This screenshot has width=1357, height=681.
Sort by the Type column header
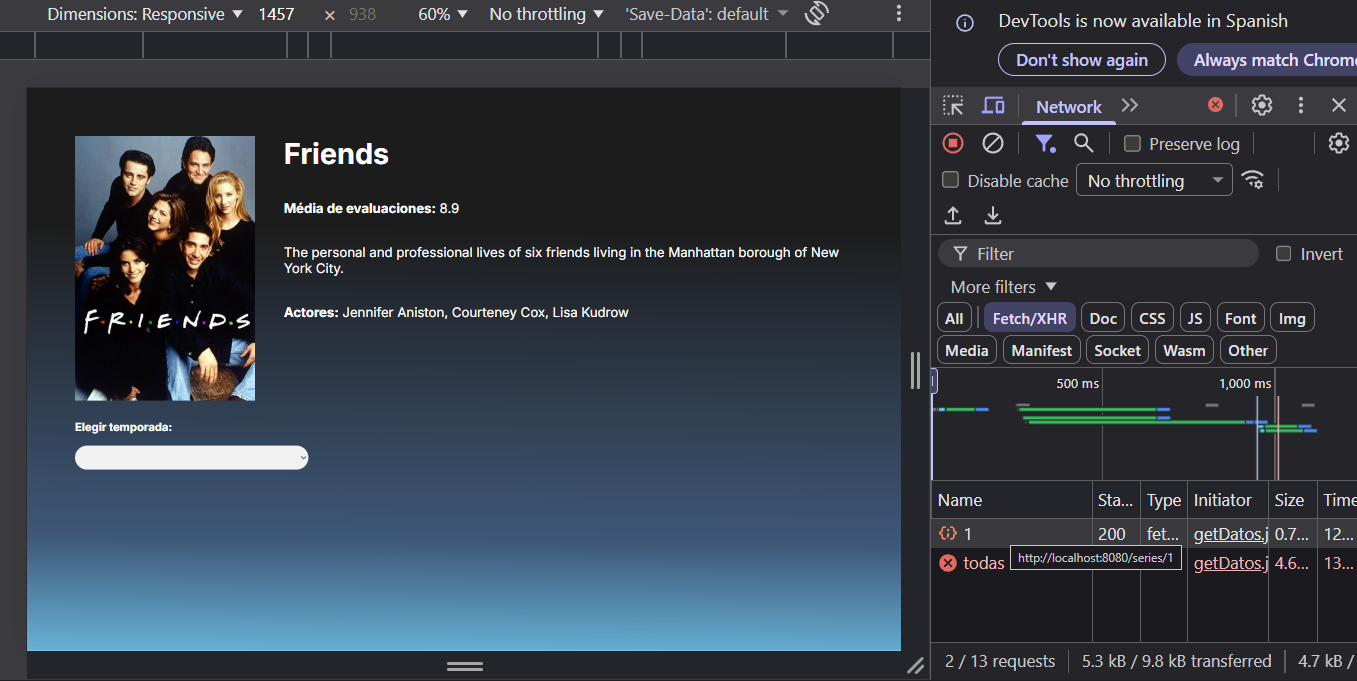(x=1163, y=500)
